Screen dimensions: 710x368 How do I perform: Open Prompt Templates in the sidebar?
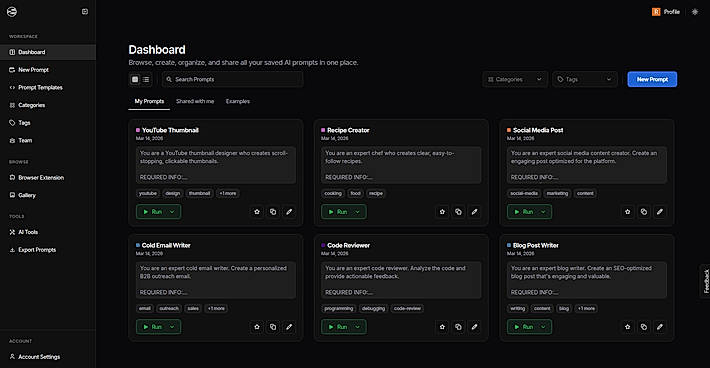click(x=48, y=87)
